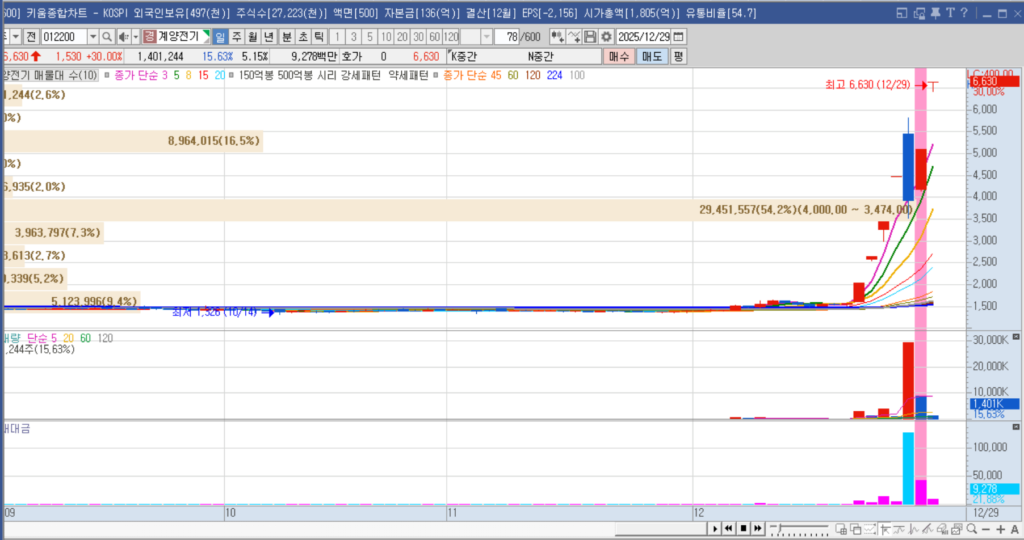Click the zoom out minus icon

[985, 528]
